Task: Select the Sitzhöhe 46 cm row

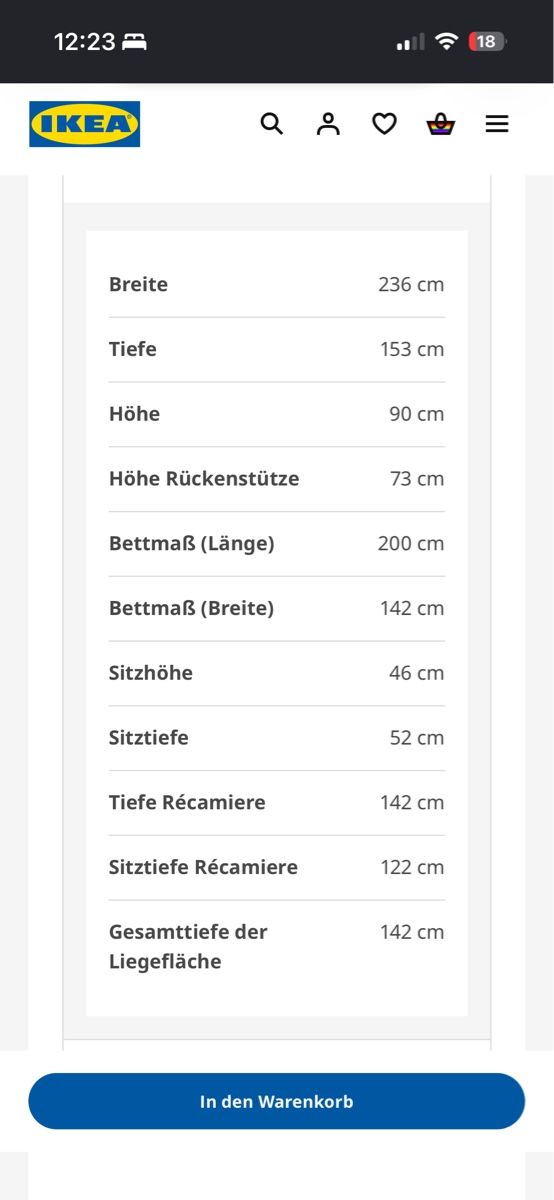Action: (277, 673)
